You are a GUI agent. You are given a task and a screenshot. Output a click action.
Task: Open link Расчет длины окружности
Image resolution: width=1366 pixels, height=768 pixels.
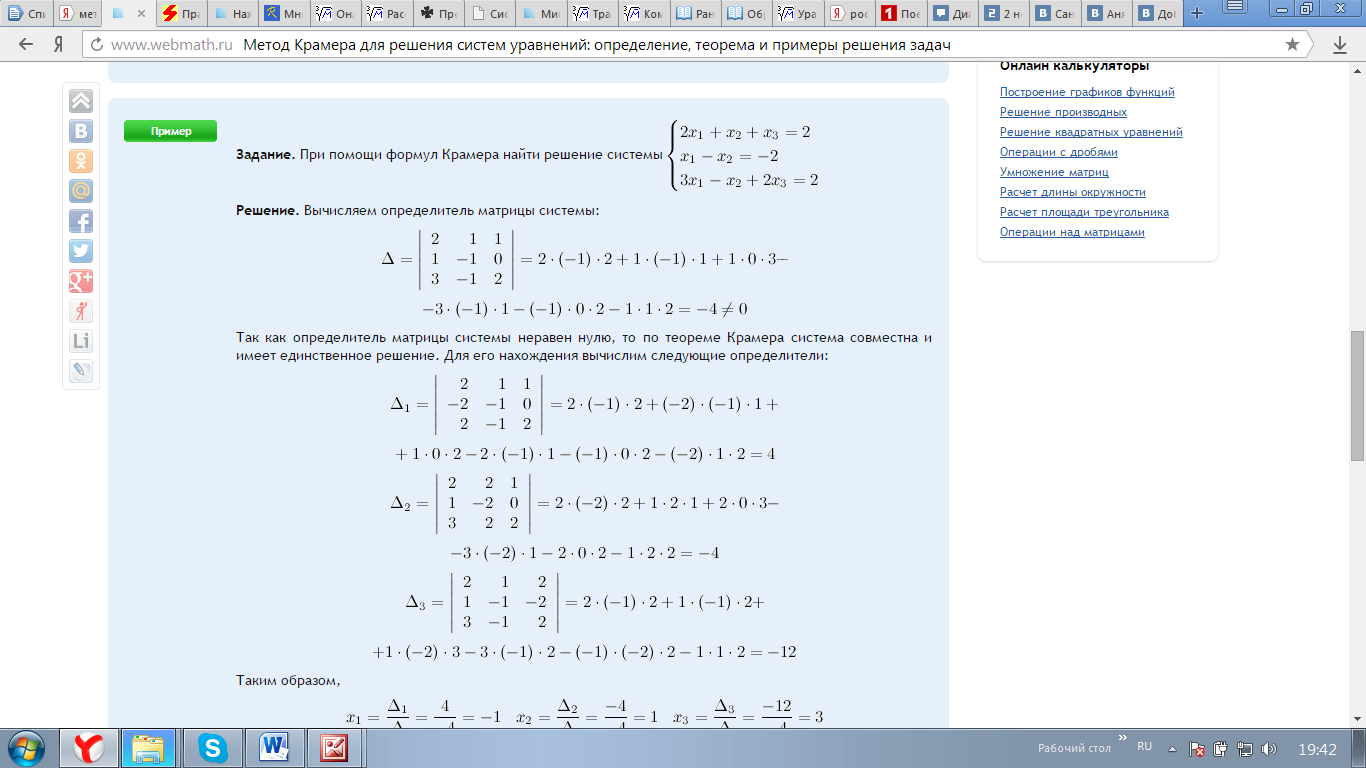tap(1073, 192)
